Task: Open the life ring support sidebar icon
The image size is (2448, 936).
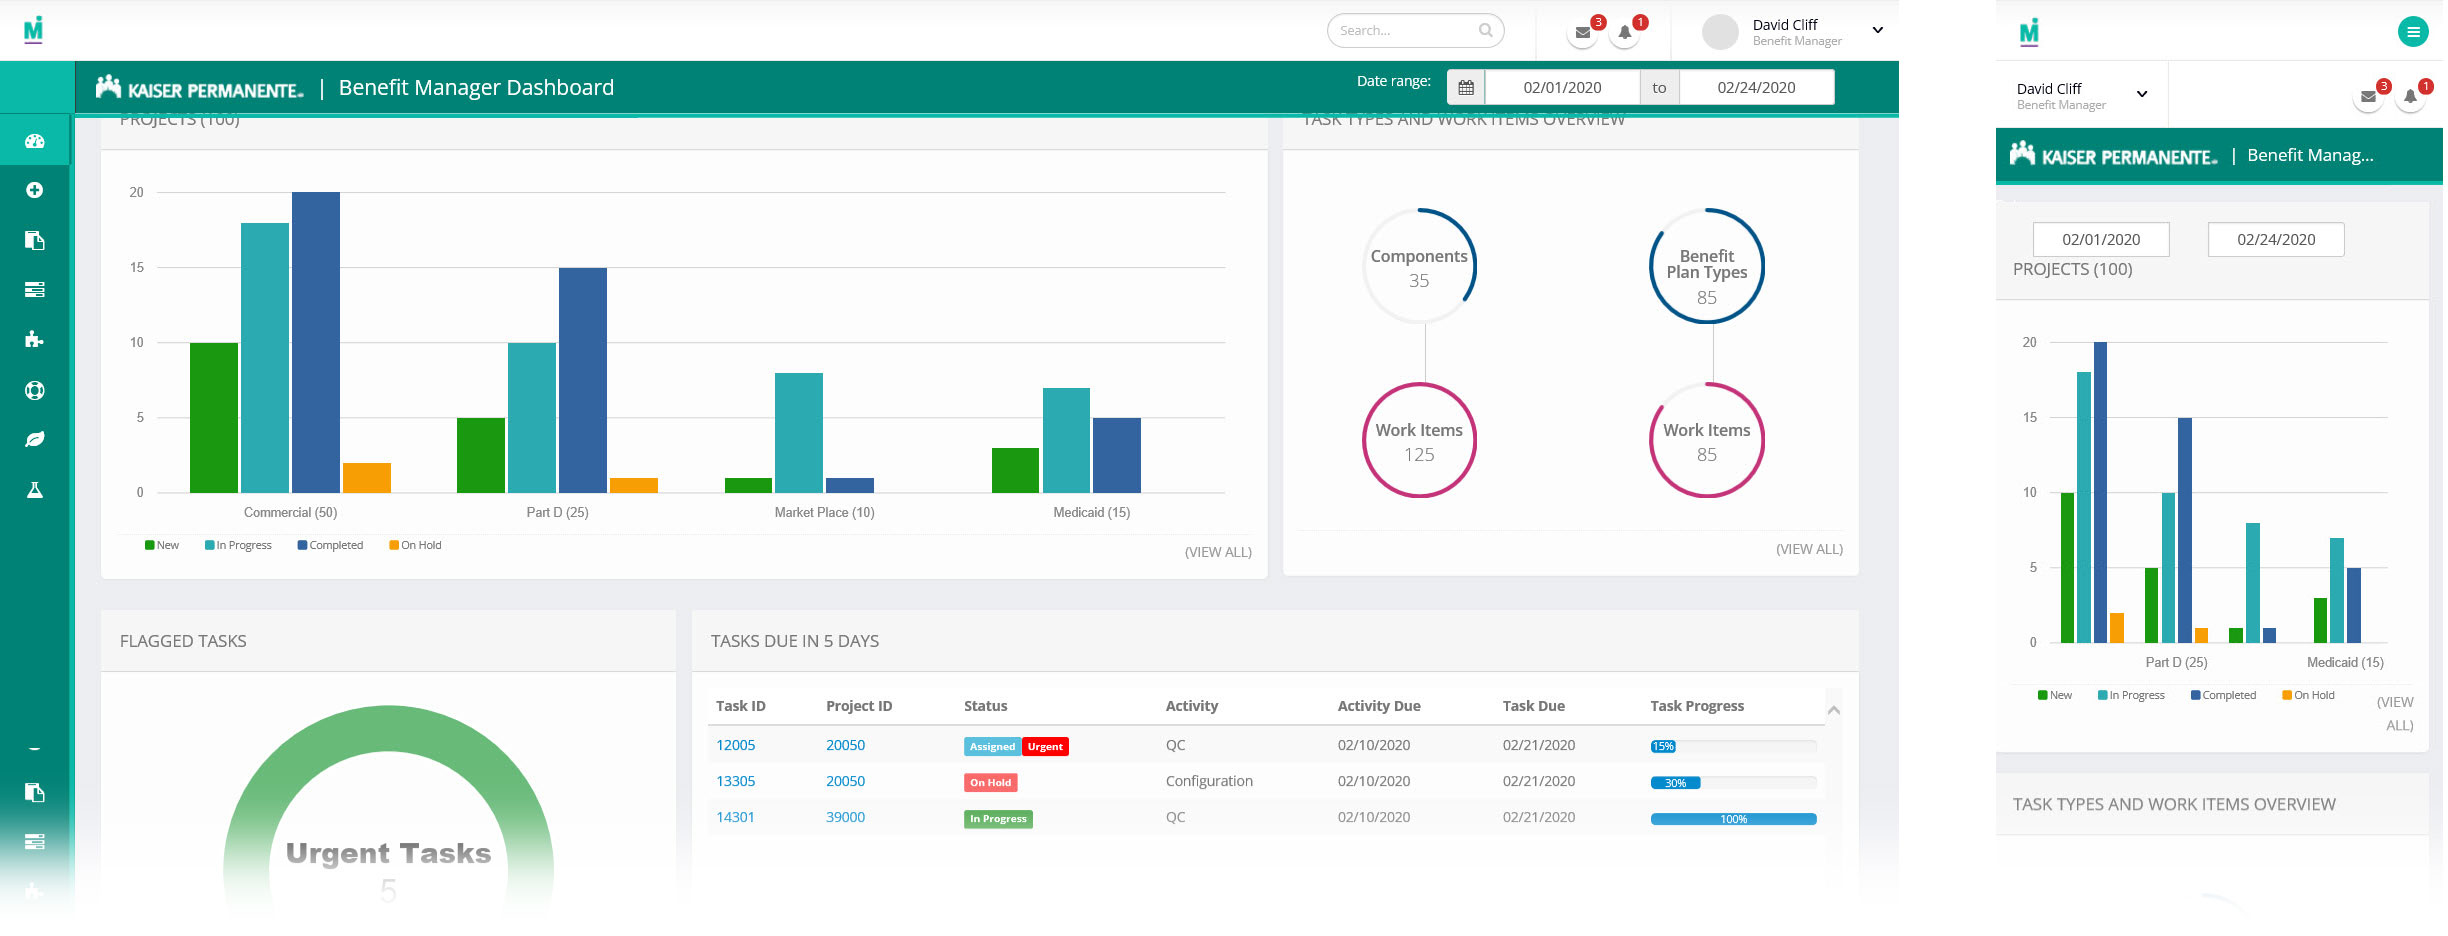Action: (35, 390)
